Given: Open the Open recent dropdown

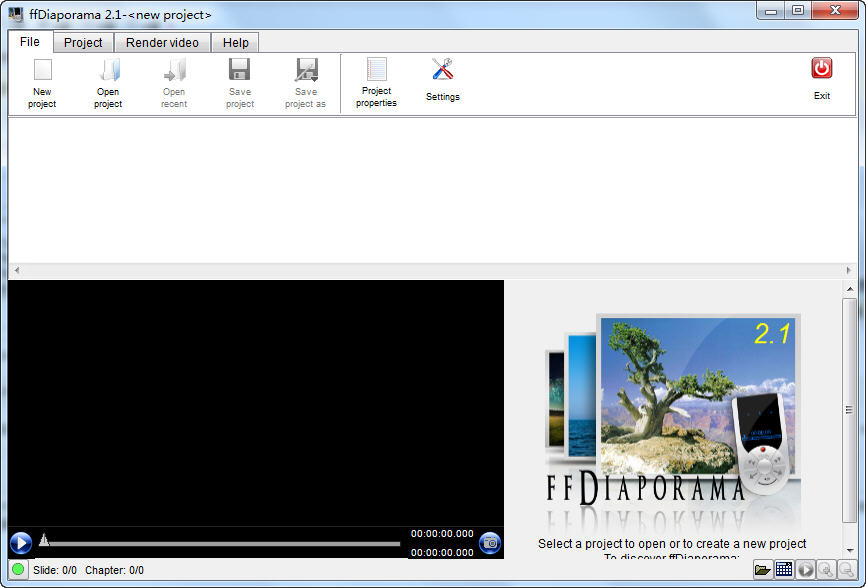Looking at the screenshot, I should point(174,71).
